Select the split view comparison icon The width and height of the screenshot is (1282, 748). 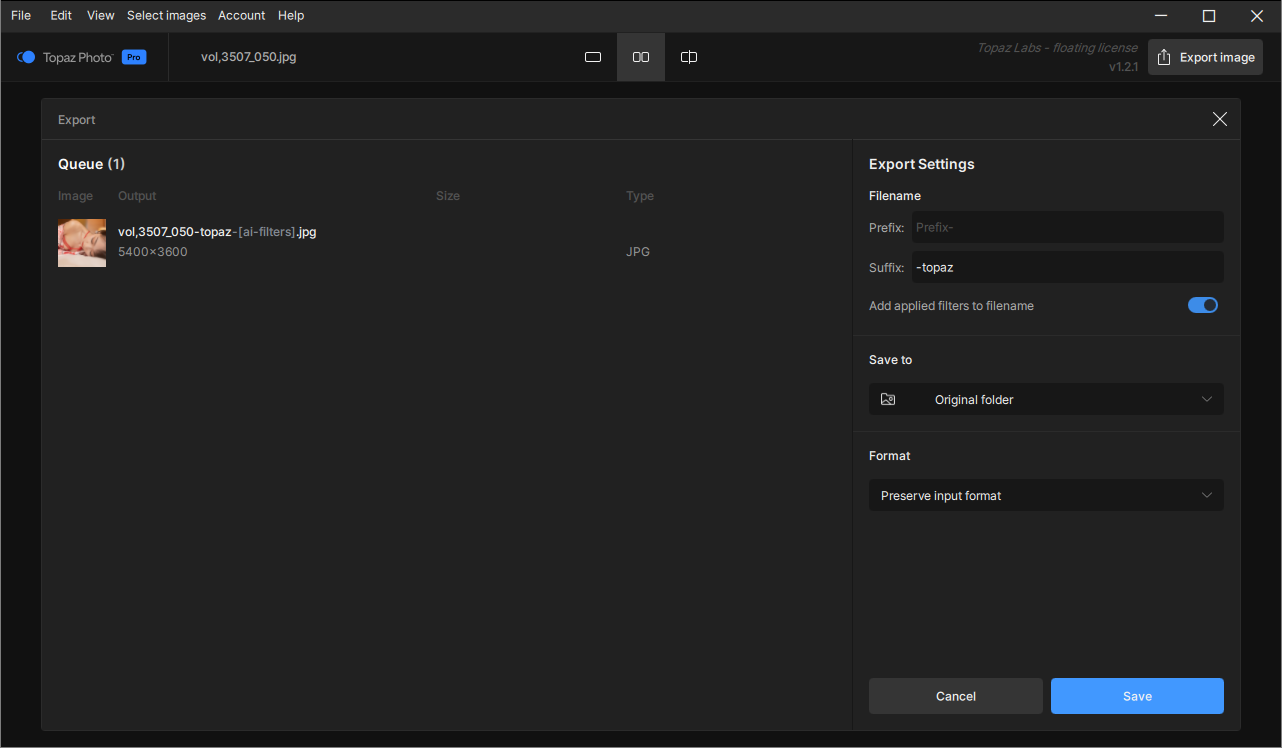[x=689, y=57]
